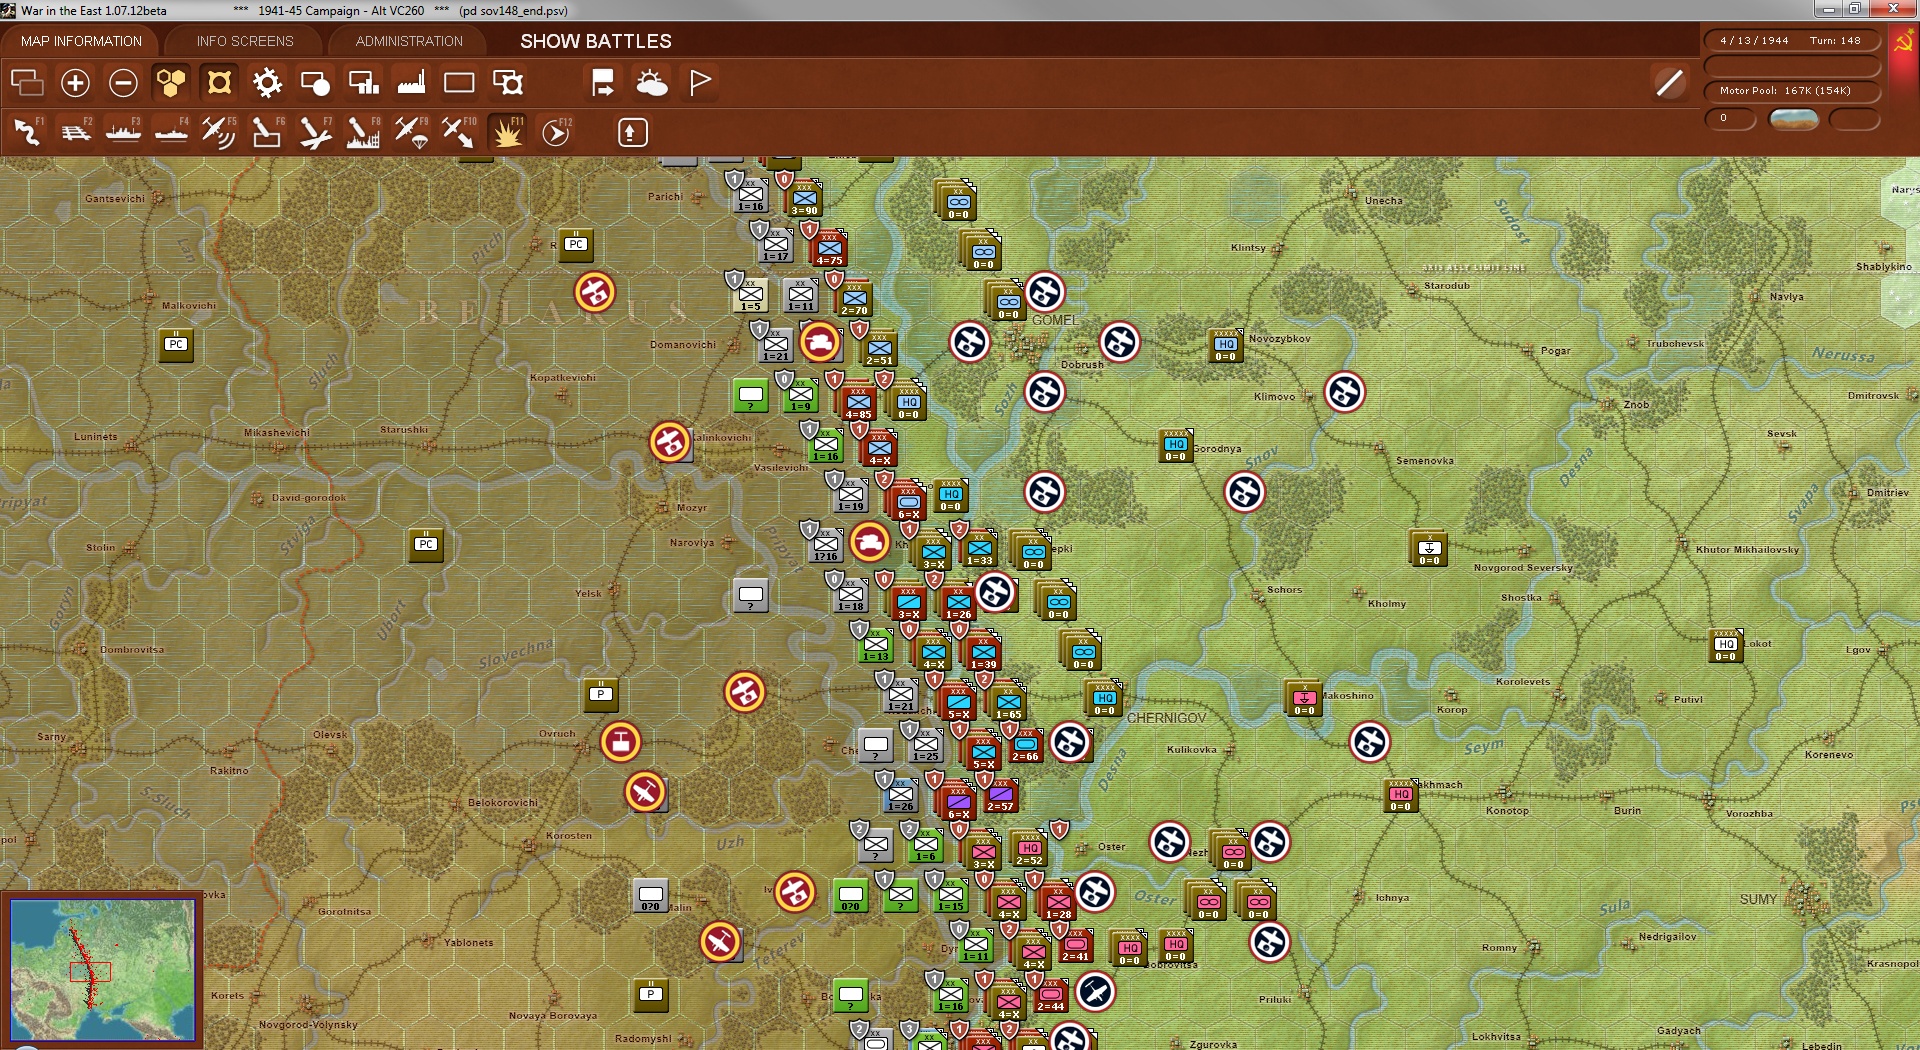Open the preferences gear icon
The image size is (1920, 1050).
pyautogui.click(x=267, y=84)
